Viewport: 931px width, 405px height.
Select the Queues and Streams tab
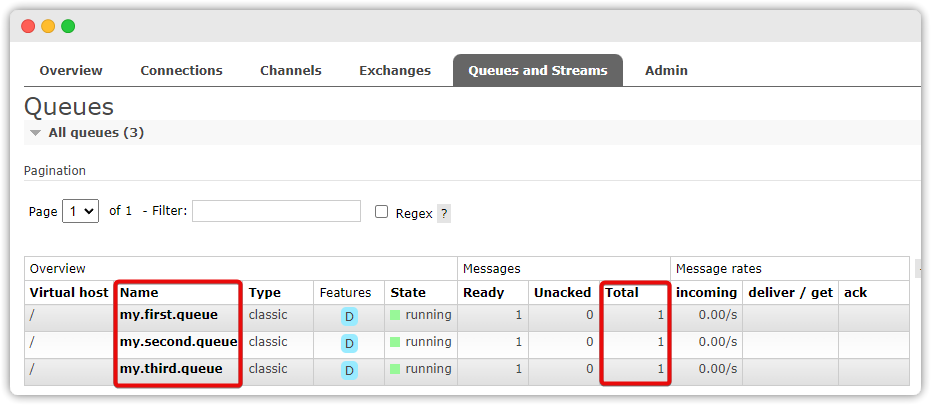(x=538, y=70)
